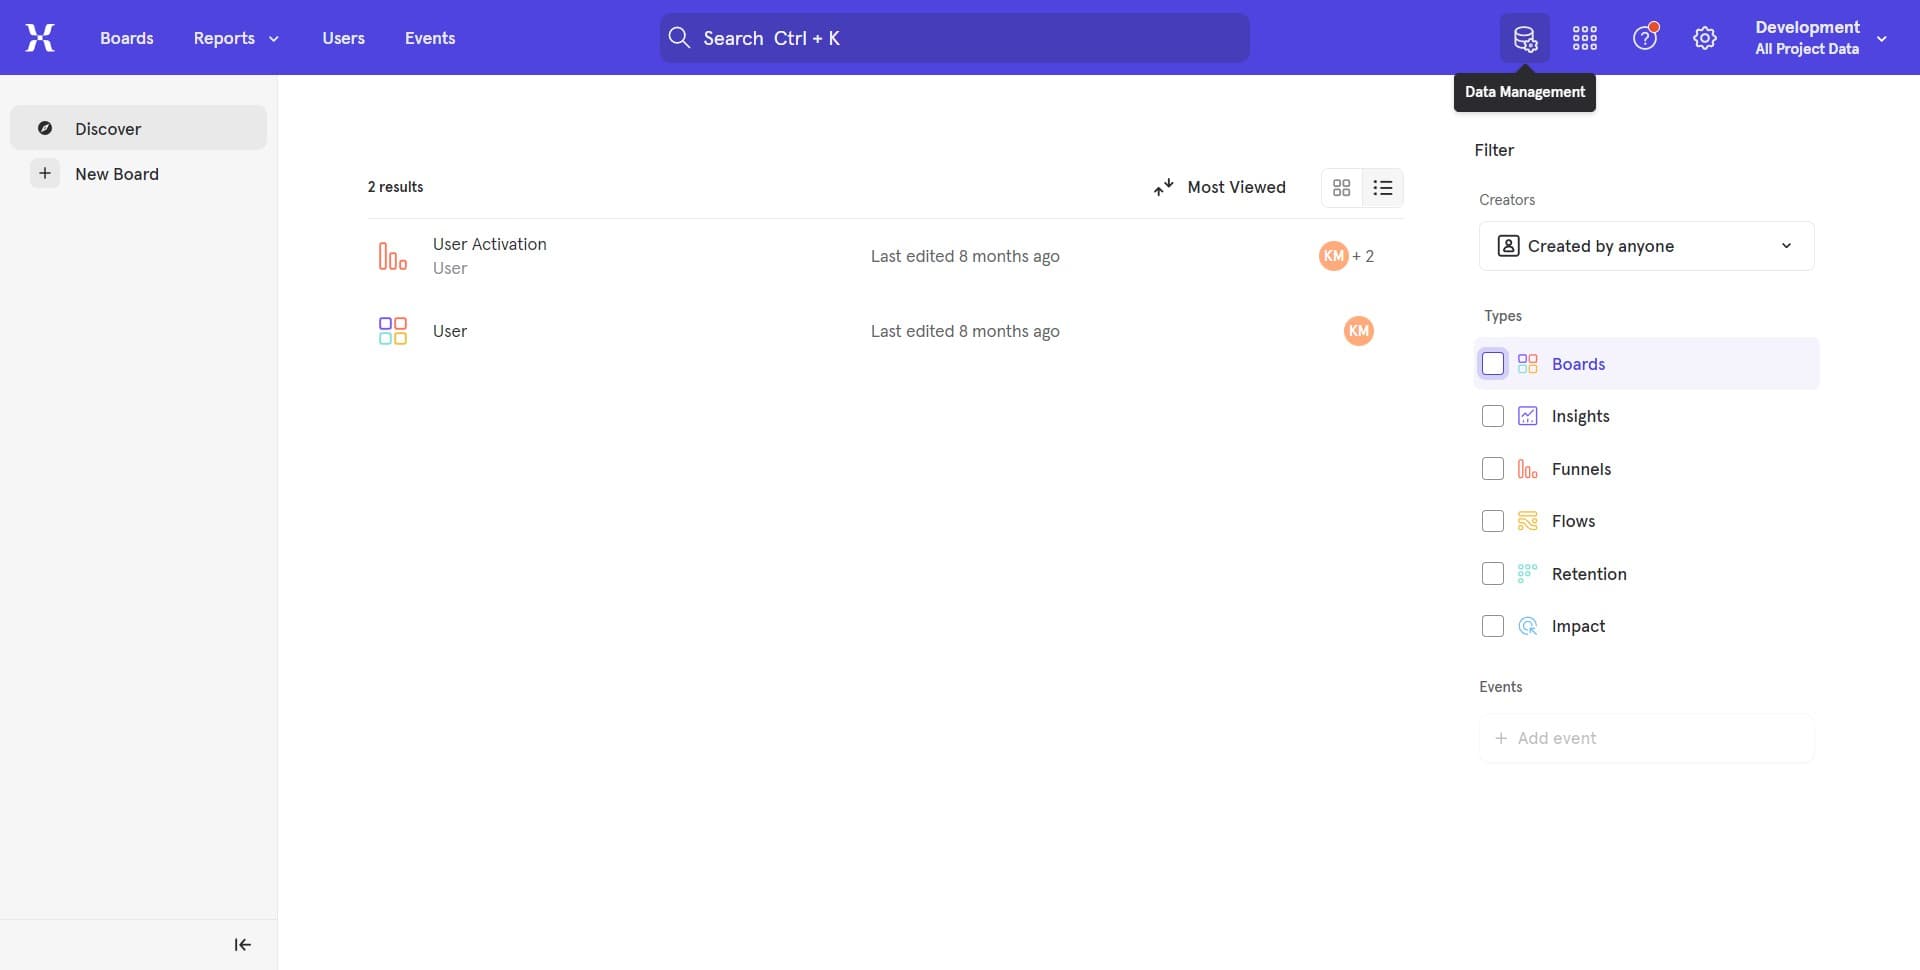Create a New Board
1920x970 pixels.
pos(117,173)
